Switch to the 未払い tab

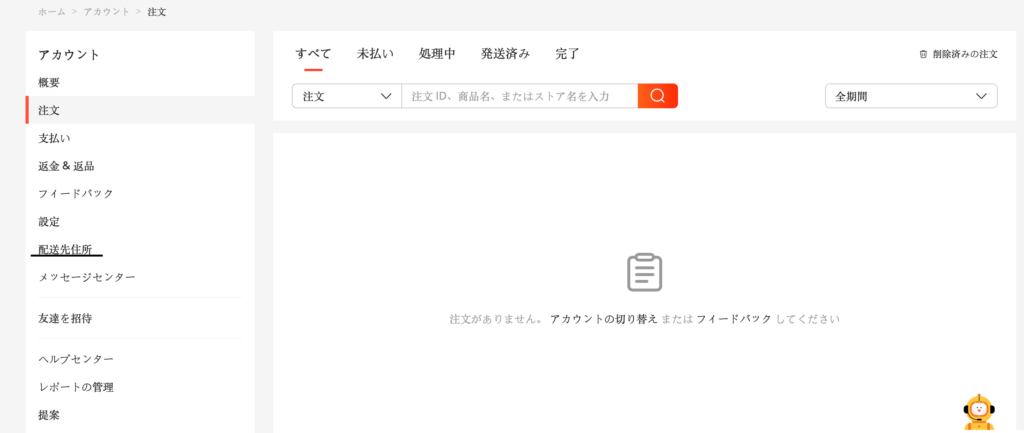tap(374, 54)
